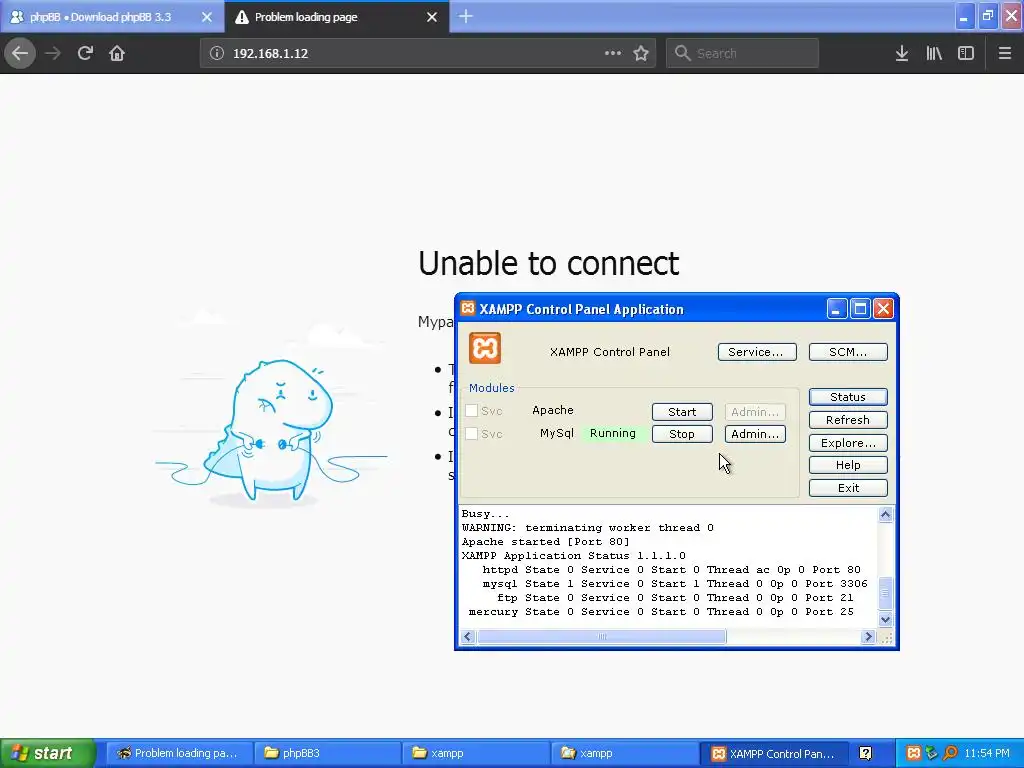Click 'WARNING: terminating worker thread 0' line
This screenshot has height=768, width=1024.
point(588,528)
